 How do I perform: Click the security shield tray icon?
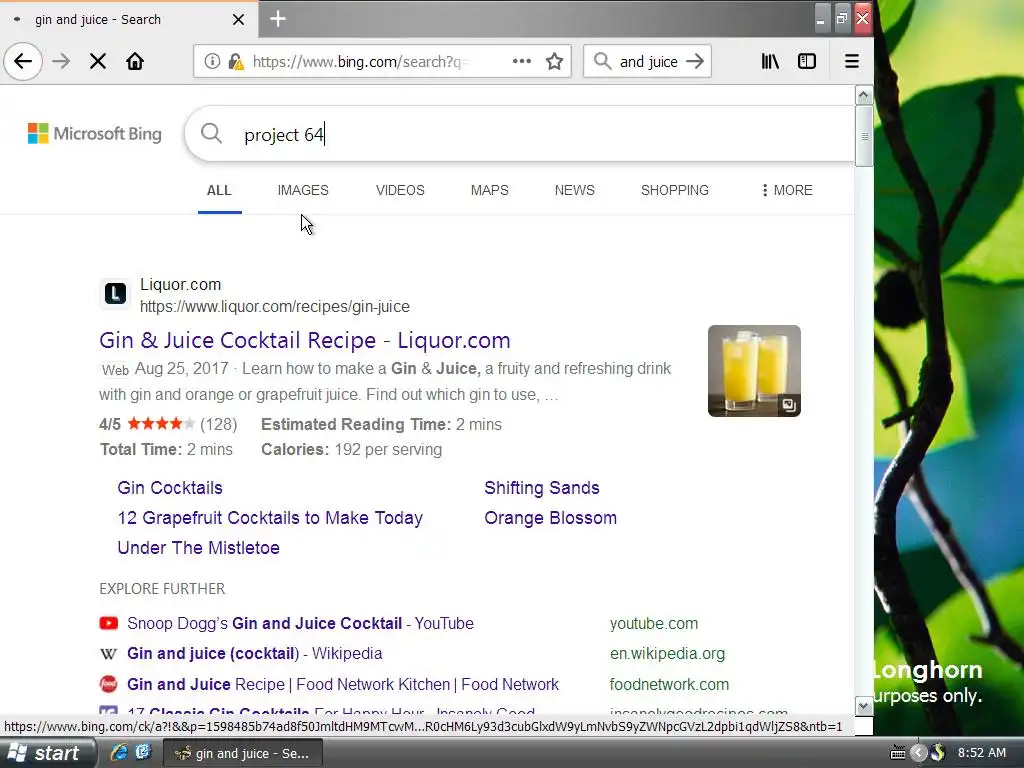(937, 753)
